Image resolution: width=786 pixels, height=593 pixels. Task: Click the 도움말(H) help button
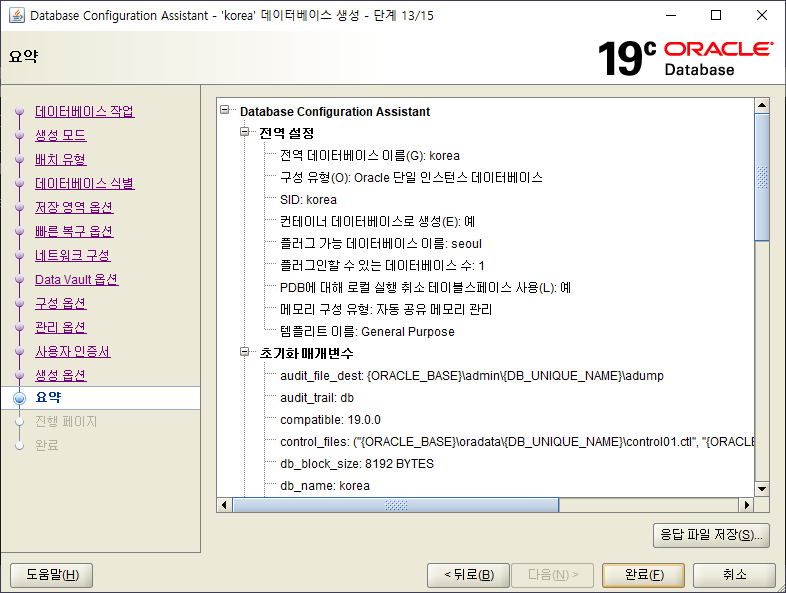click(x=52, y=574)
